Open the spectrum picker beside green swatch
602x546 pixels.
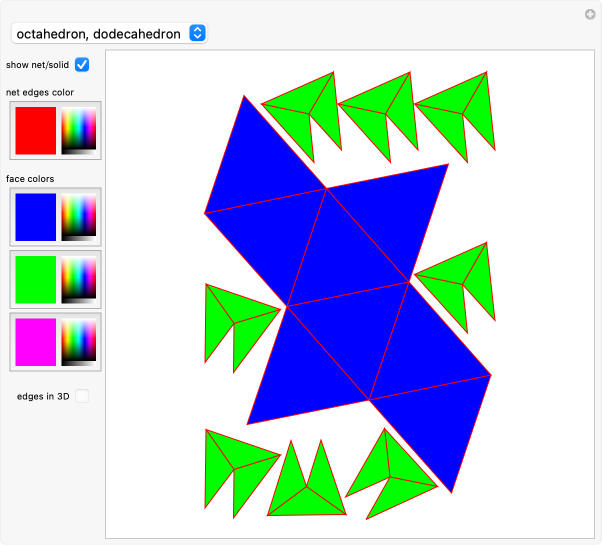click(x=78, y=278)
